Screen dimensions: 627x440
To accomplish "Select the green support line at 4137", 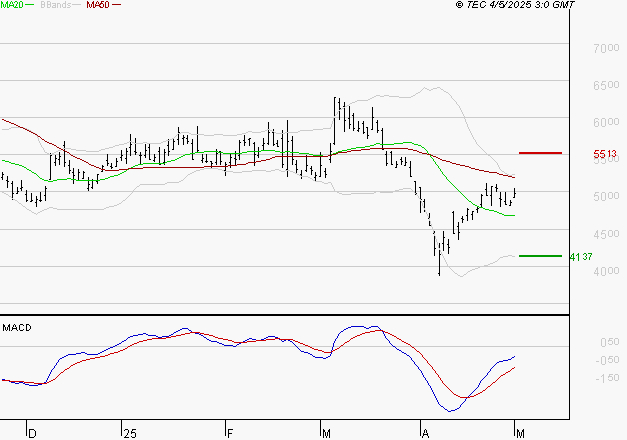I will pos(540,256).
